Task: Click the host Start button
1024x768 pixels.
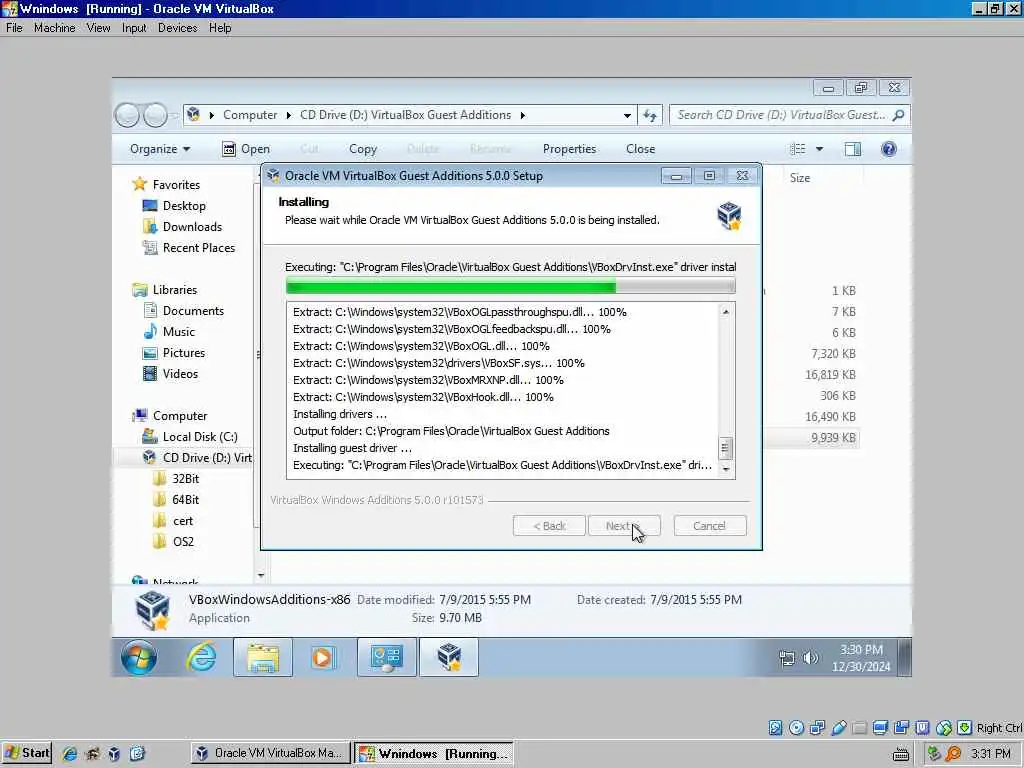Action: point(26,753)
